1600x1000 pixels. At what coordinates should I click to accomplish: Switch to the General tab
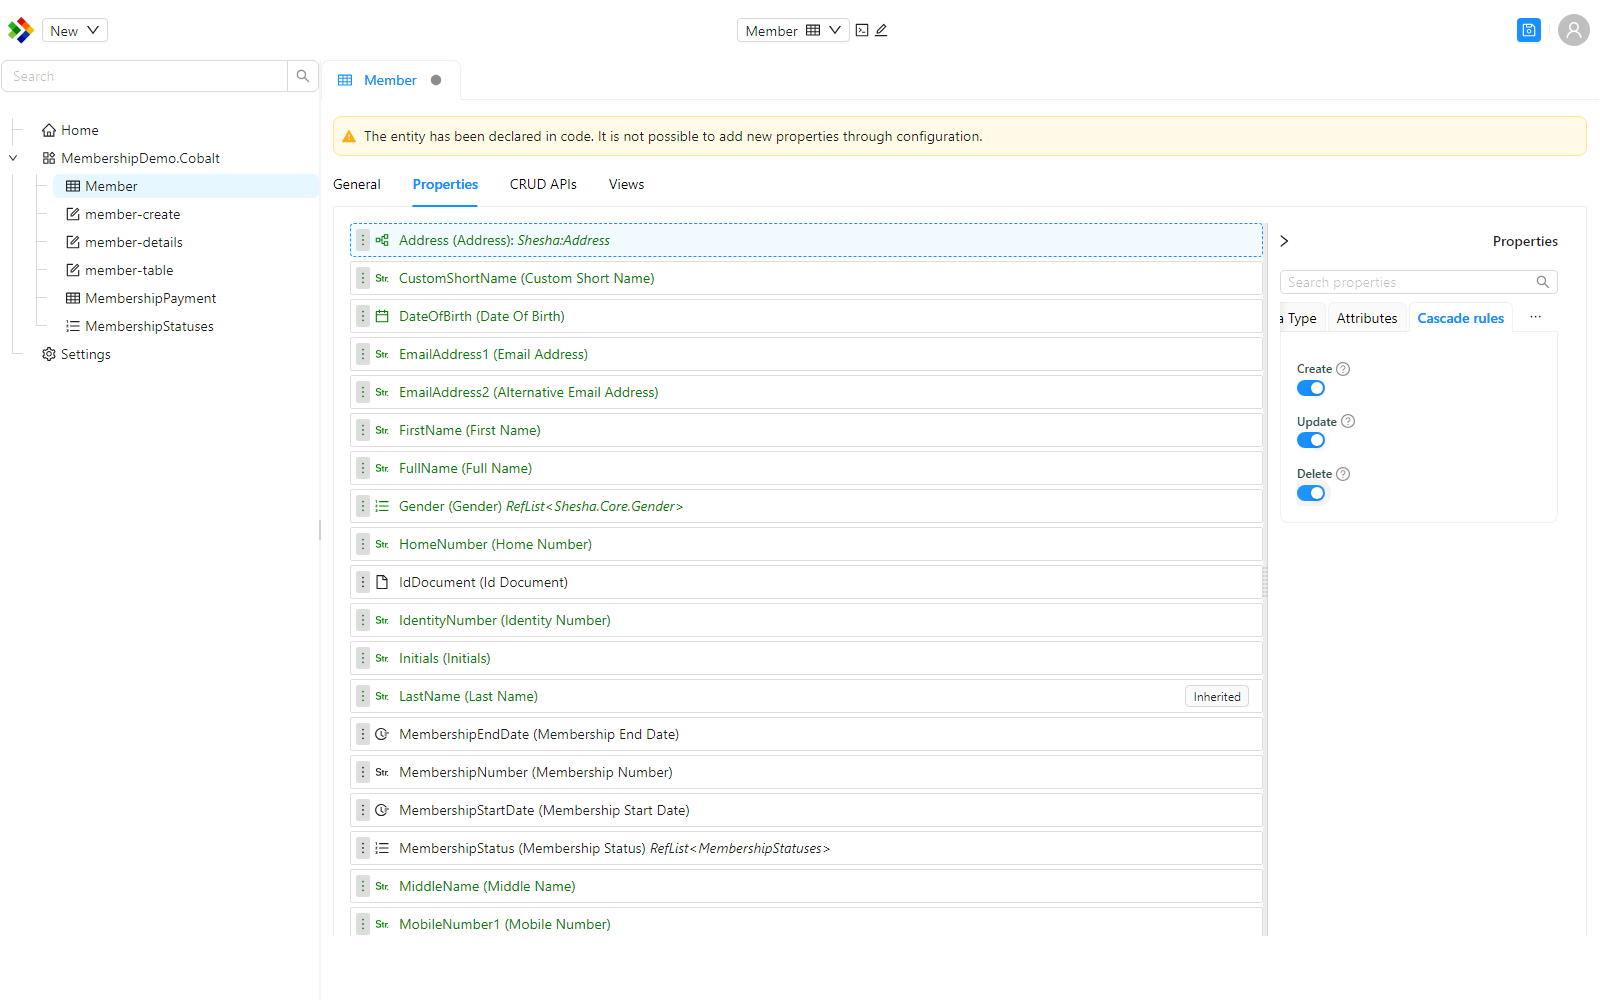(x=357, y=184)
